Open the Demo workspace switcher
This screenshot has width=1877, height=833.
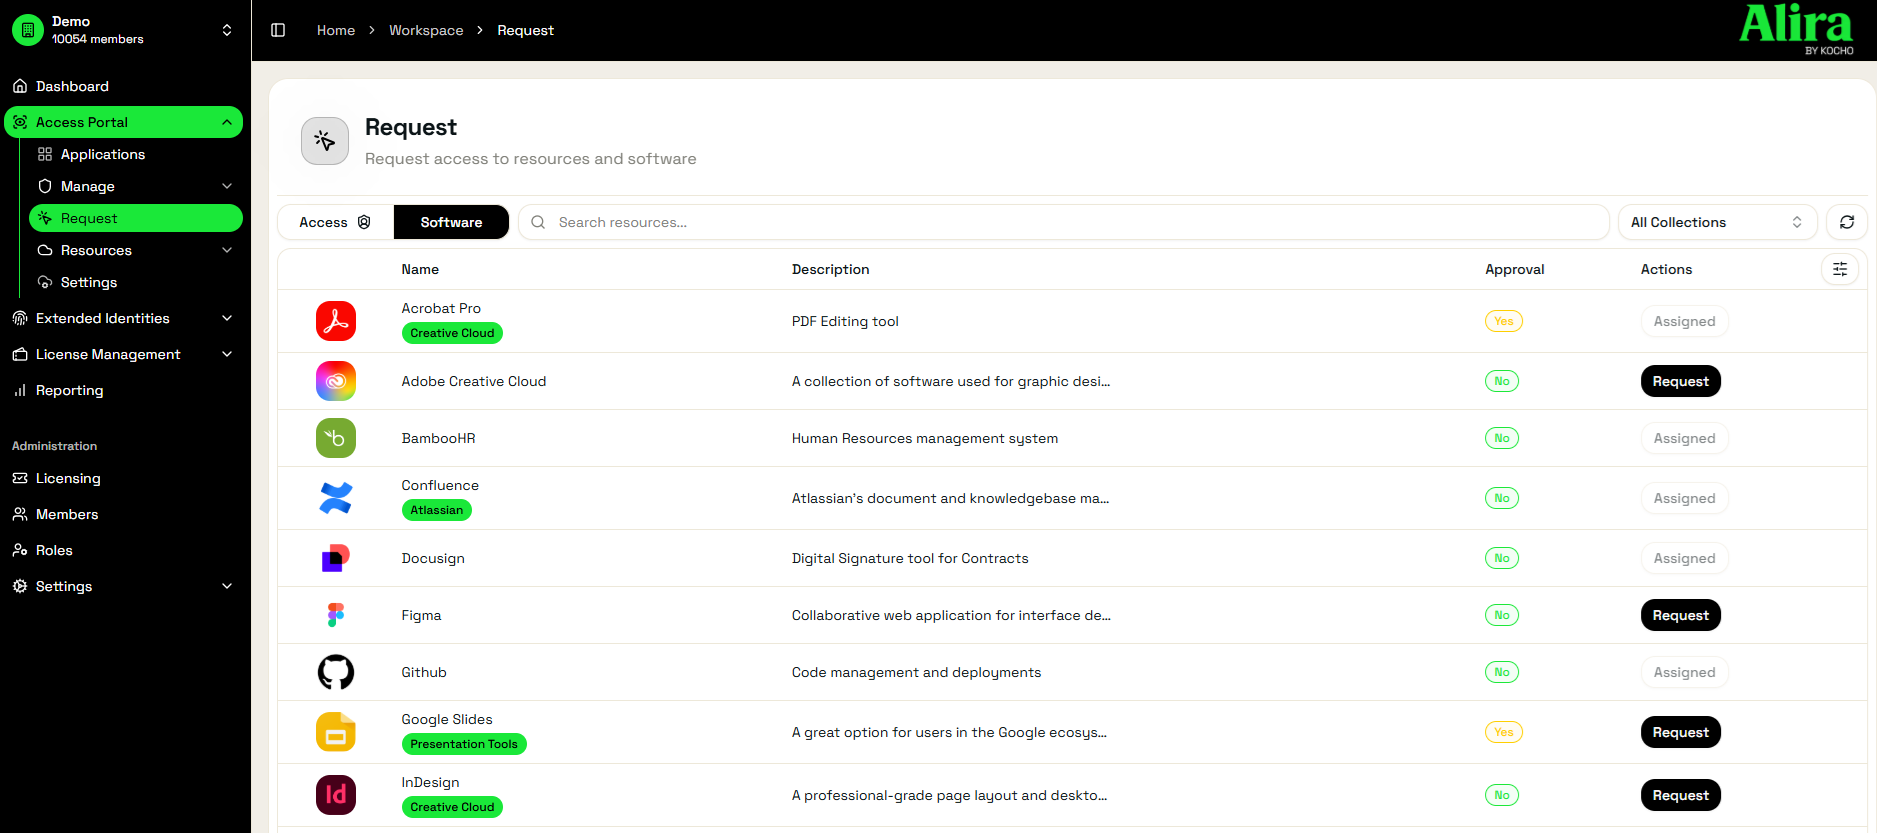point(125,30)
